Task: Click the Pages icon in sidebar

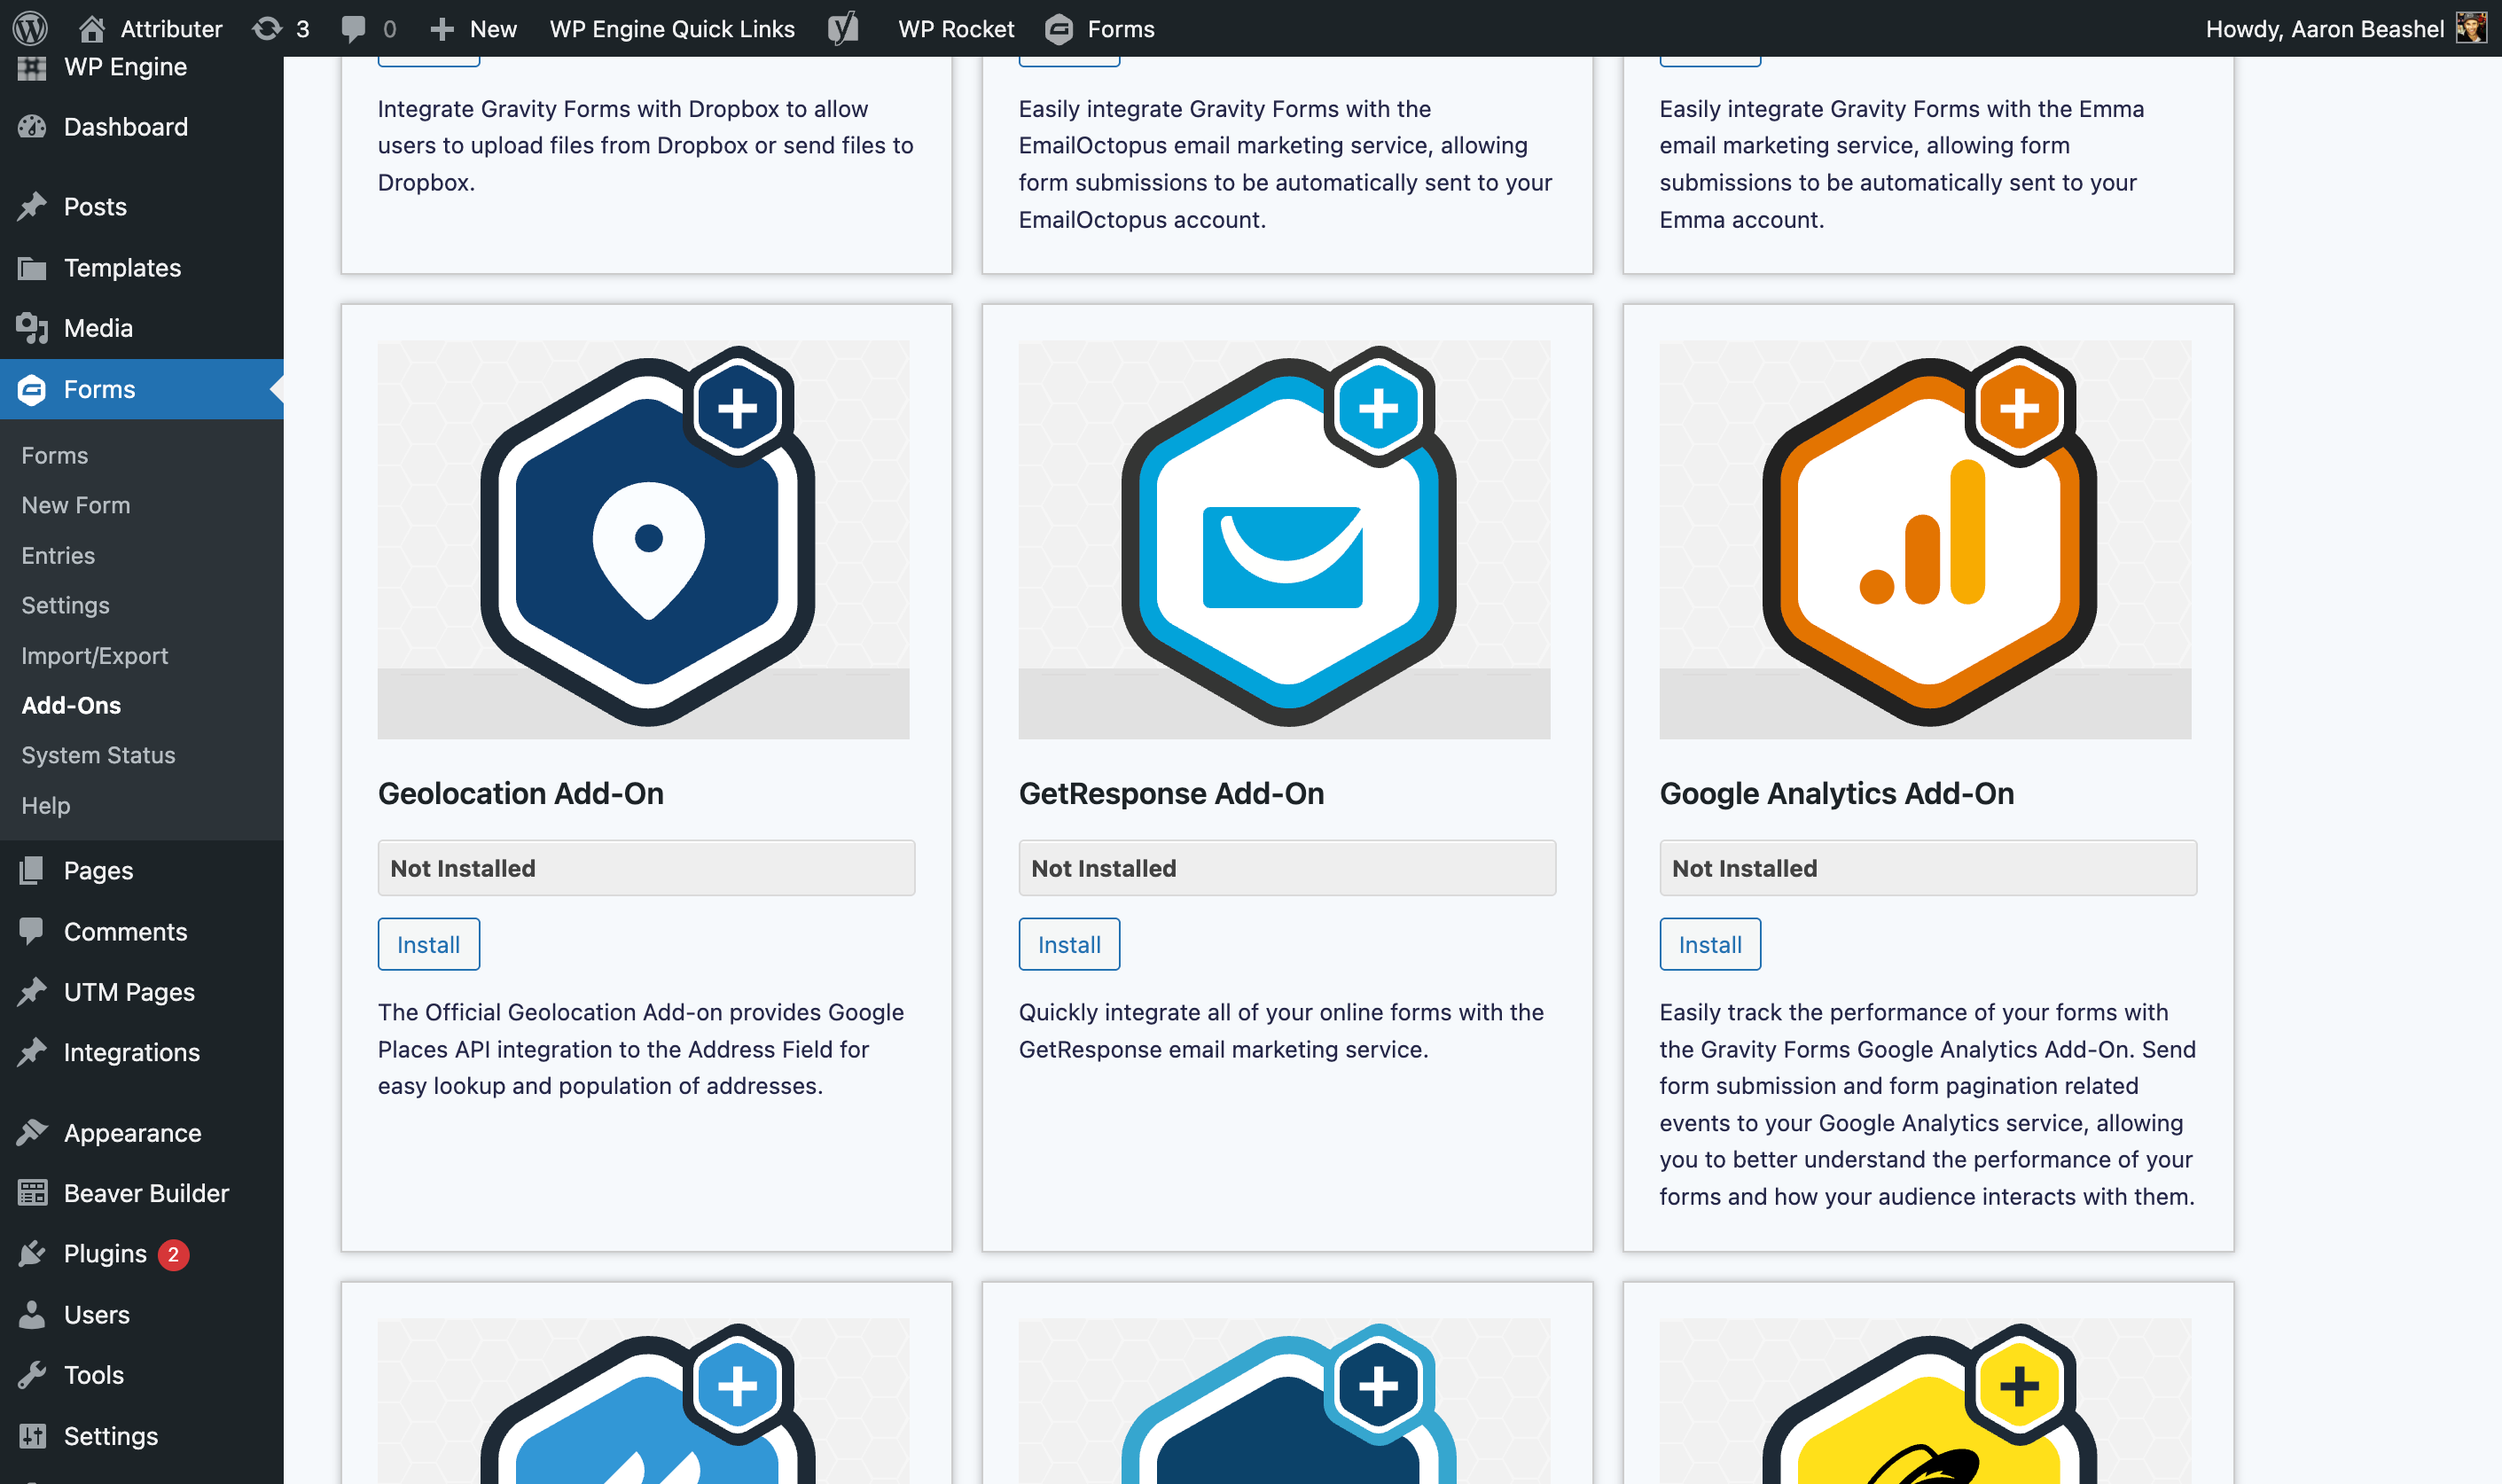Action: click(32, 870)
